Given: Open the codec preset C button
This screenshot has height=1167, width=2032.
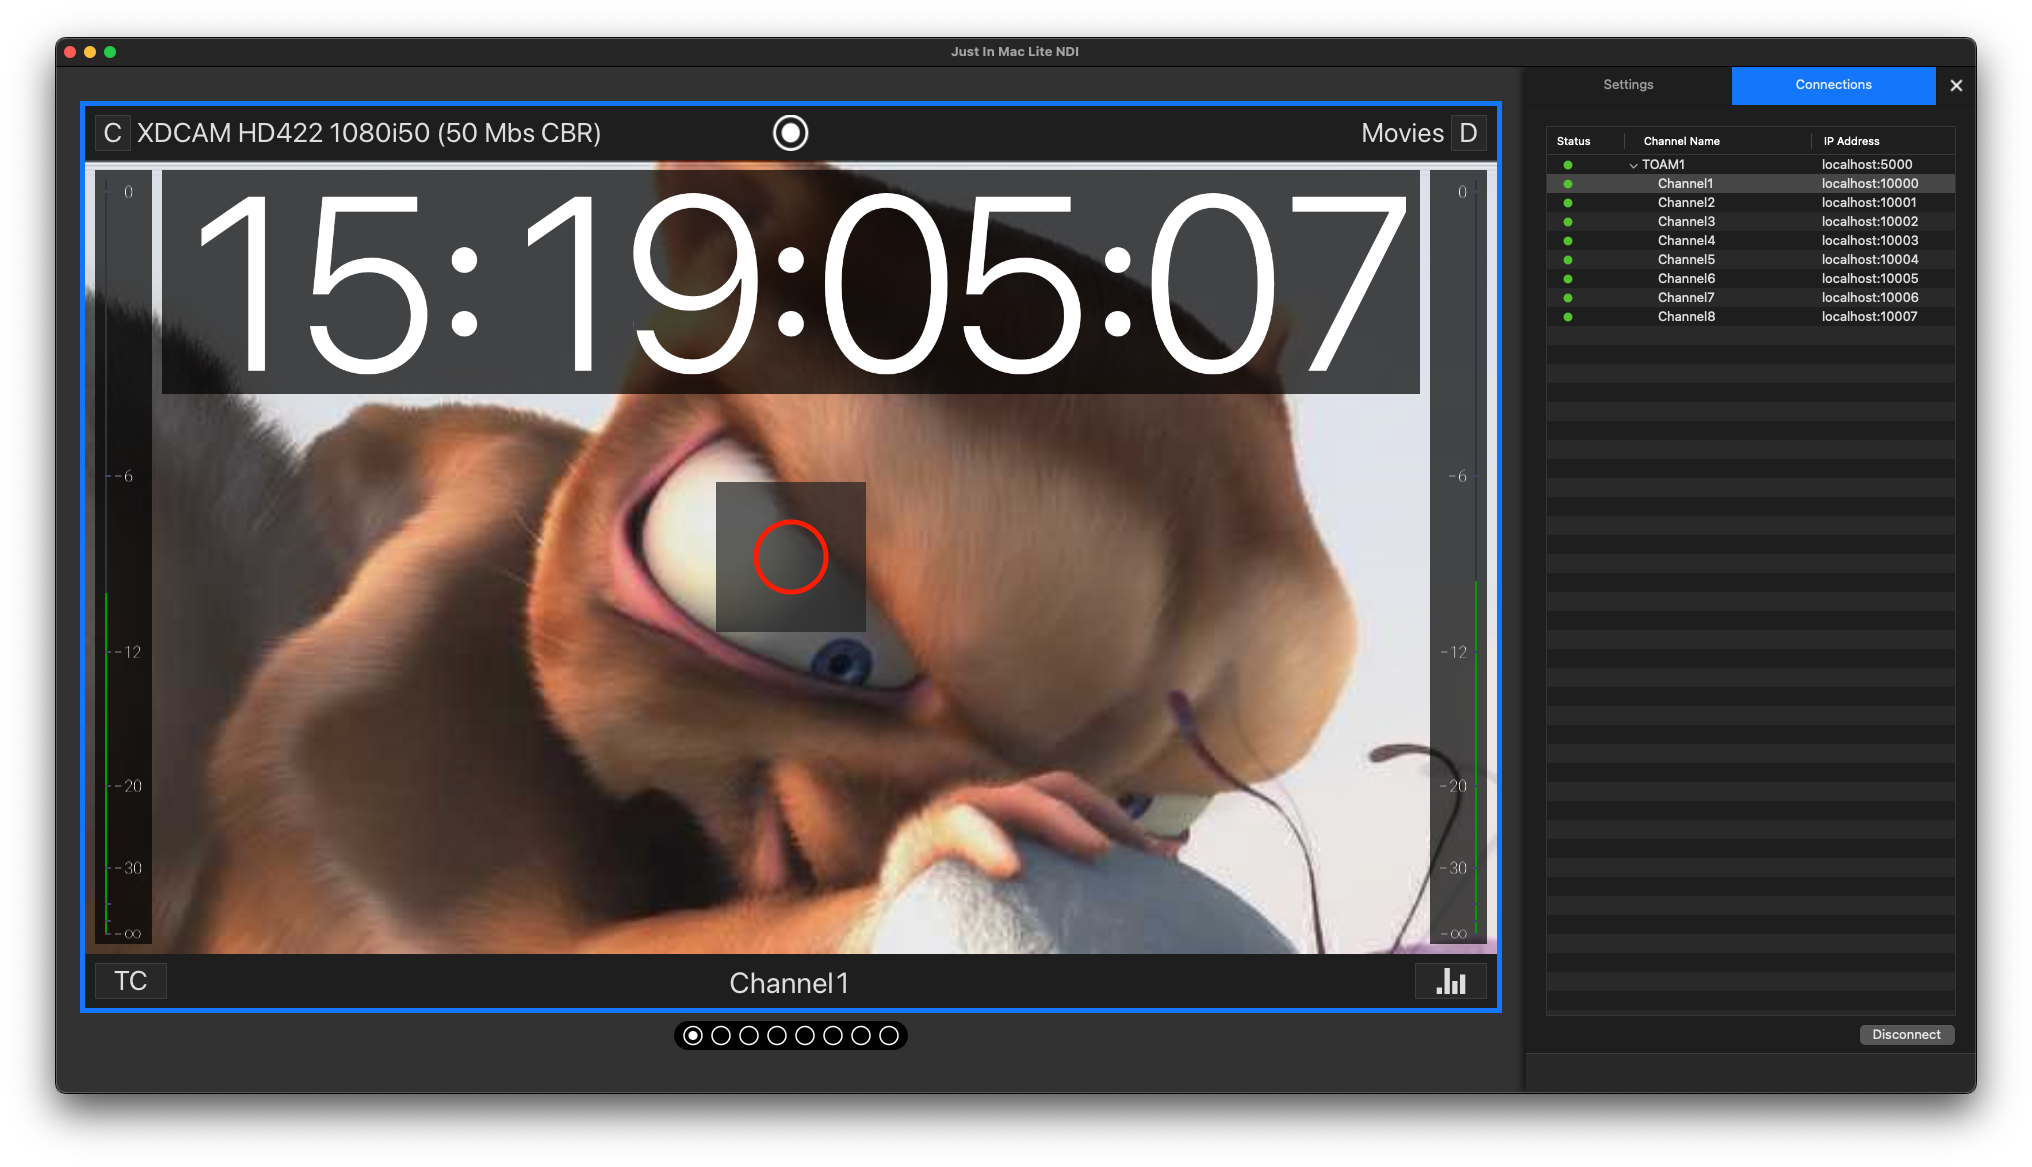Looking at the screenshot, I should tap(112, 133).
